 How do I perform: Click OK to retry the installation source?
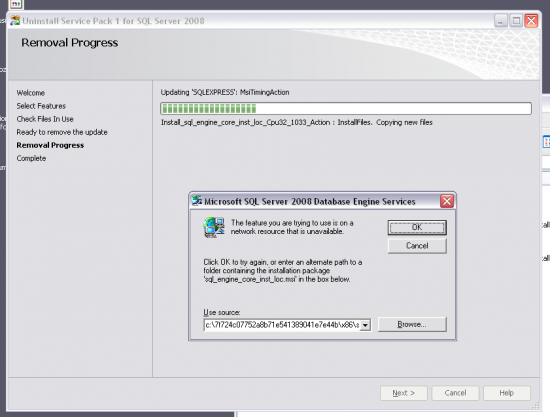click(417, 227)
